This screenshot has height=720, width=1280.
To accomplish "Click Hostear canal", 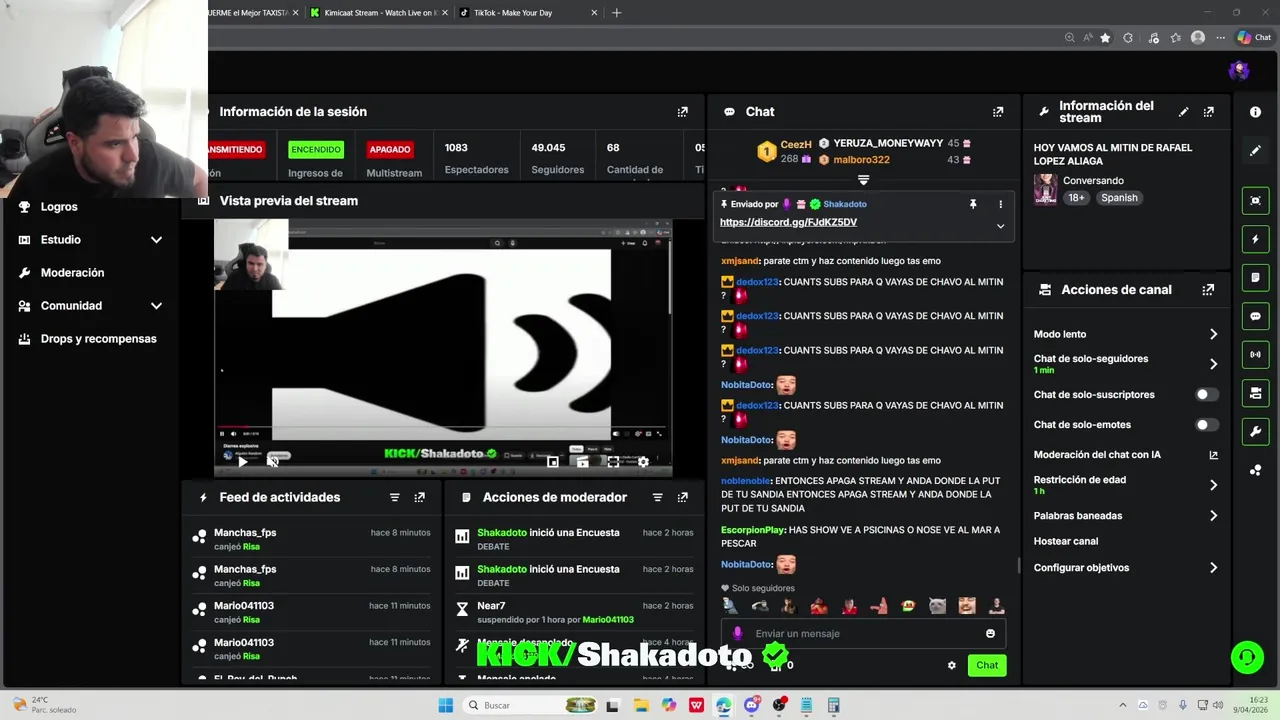I will tap(1066, 542).
